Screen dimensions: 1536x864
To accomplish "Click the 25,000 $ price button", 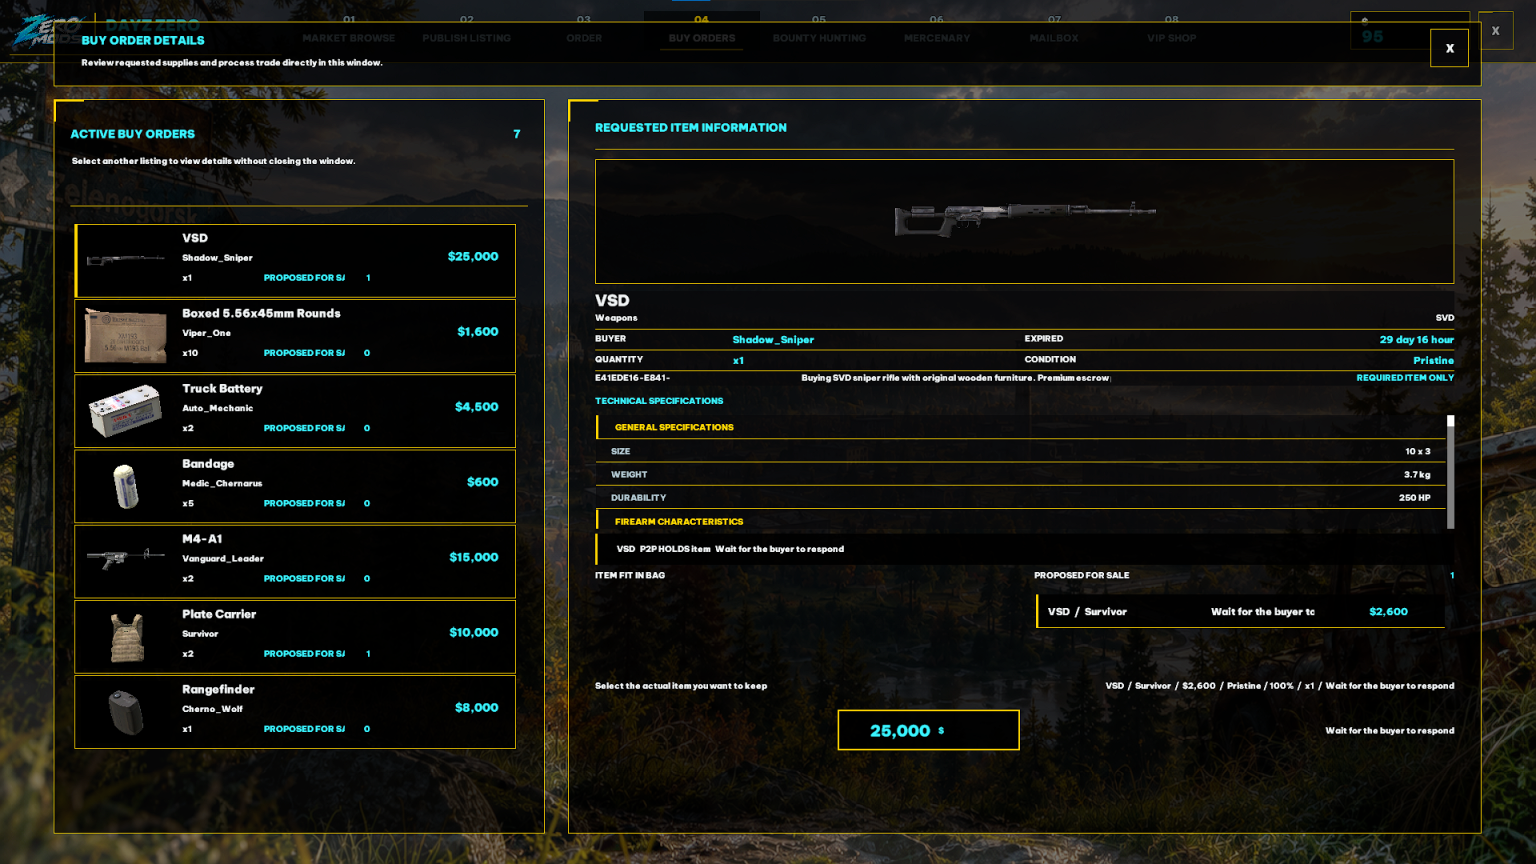I will pos(928,730).
